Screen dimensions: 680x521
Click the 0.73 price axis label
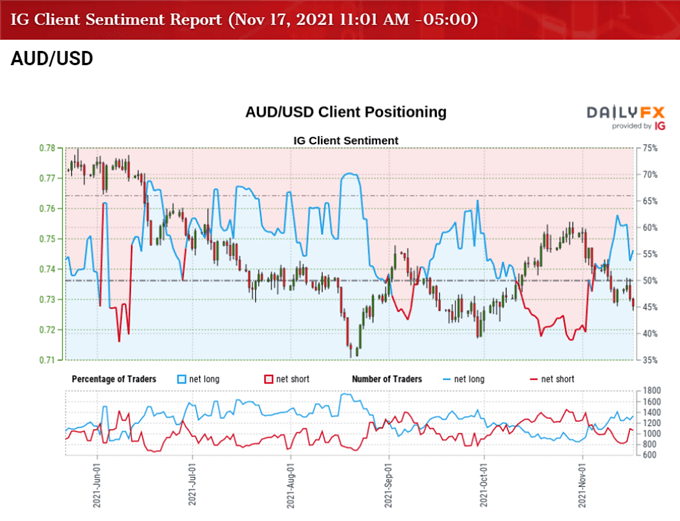[47, 299]
